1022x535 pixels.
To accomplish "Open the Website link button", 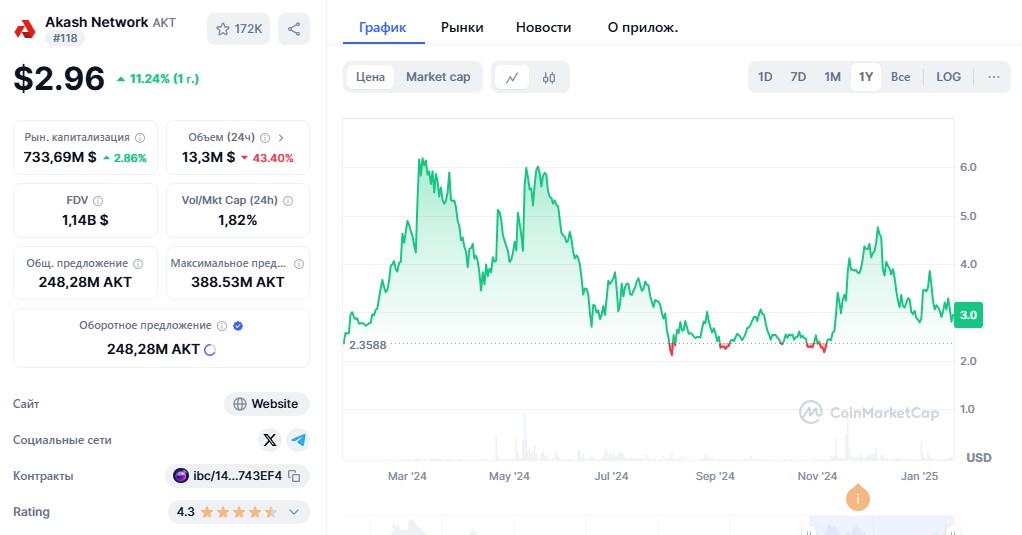I will click(266, 404).
